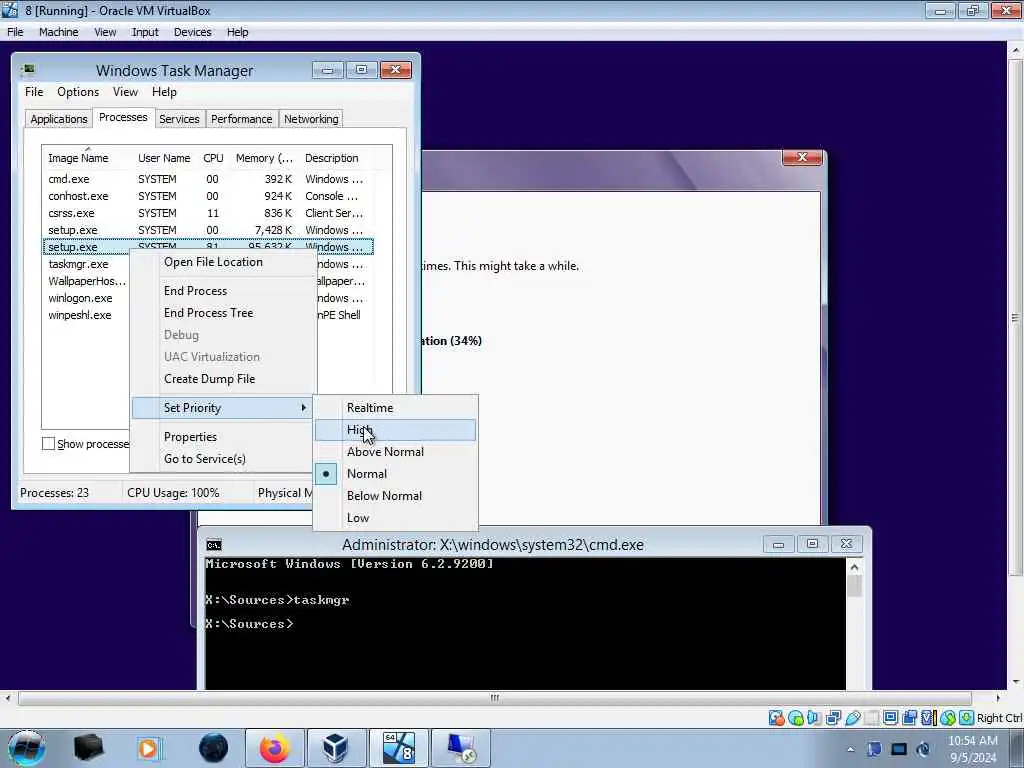Open the Networking tab
Image resolution: width=1024 pixels, height=768 pixels.
pos(311,119)
